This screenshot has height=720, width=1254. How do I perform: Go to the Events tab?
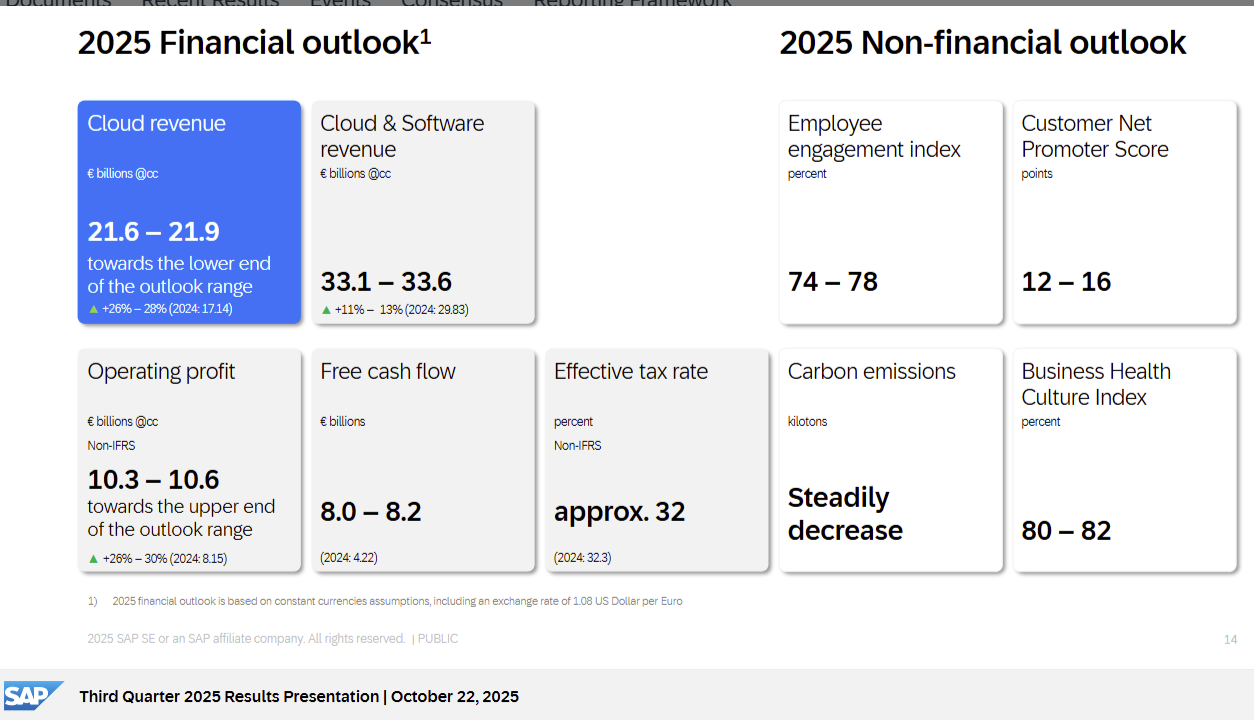pyautogui.click(x=340, y=3)
